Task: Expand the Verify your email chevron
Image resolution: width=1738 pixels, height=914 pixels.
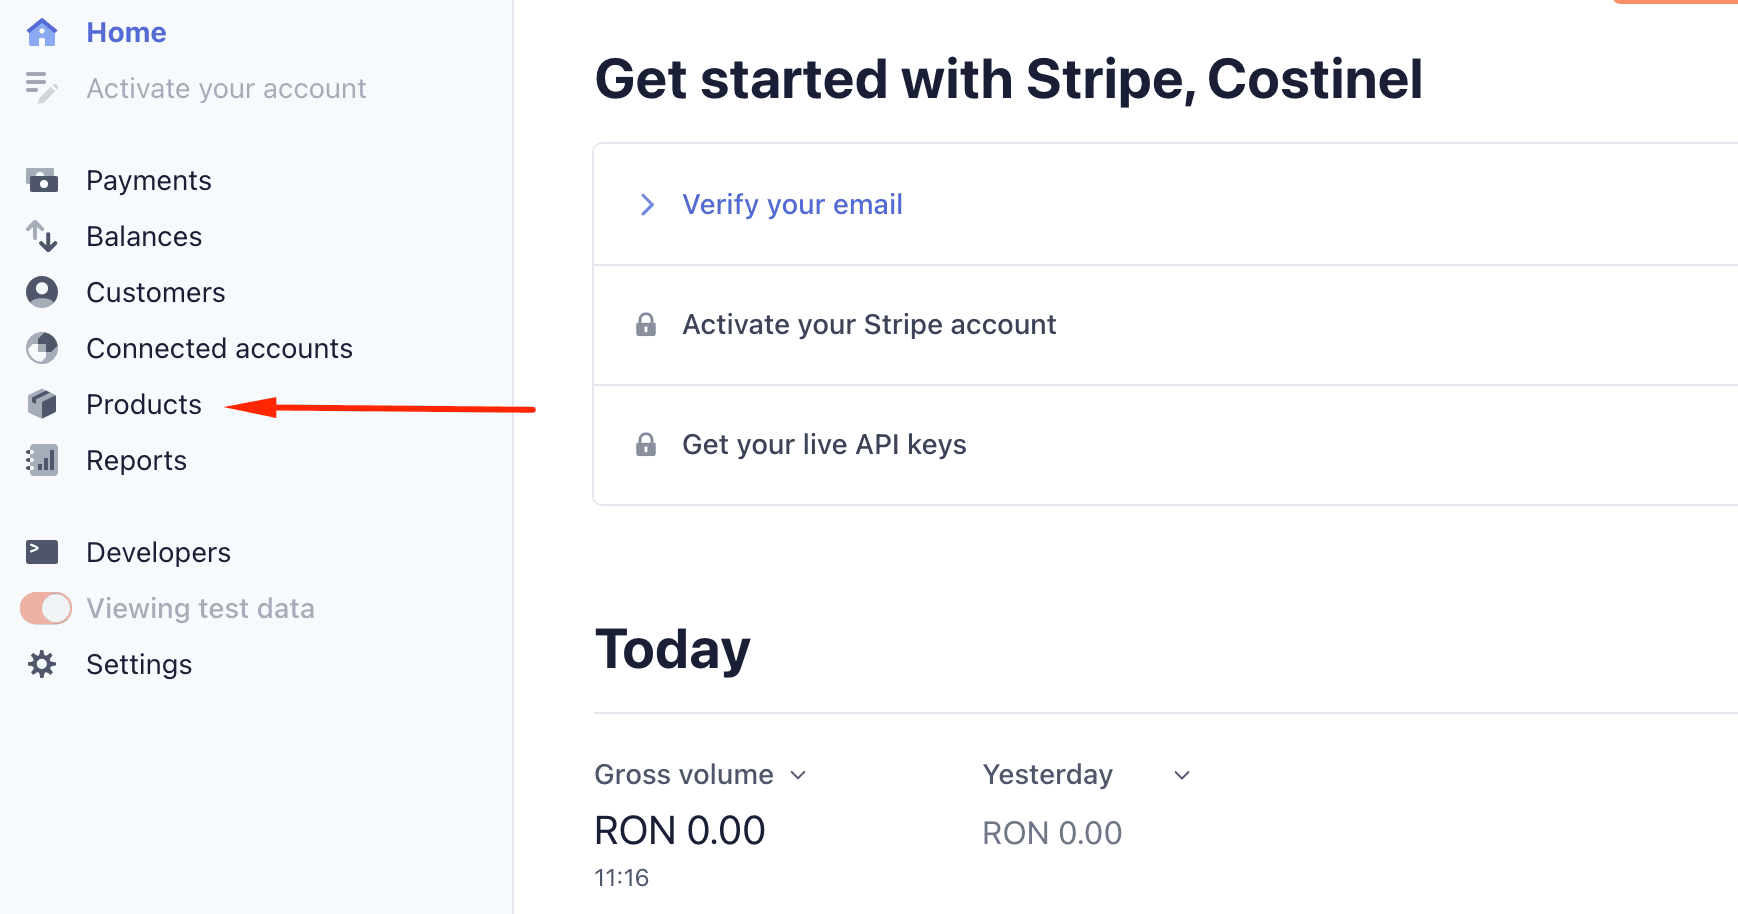Action: tap(647, 205)
